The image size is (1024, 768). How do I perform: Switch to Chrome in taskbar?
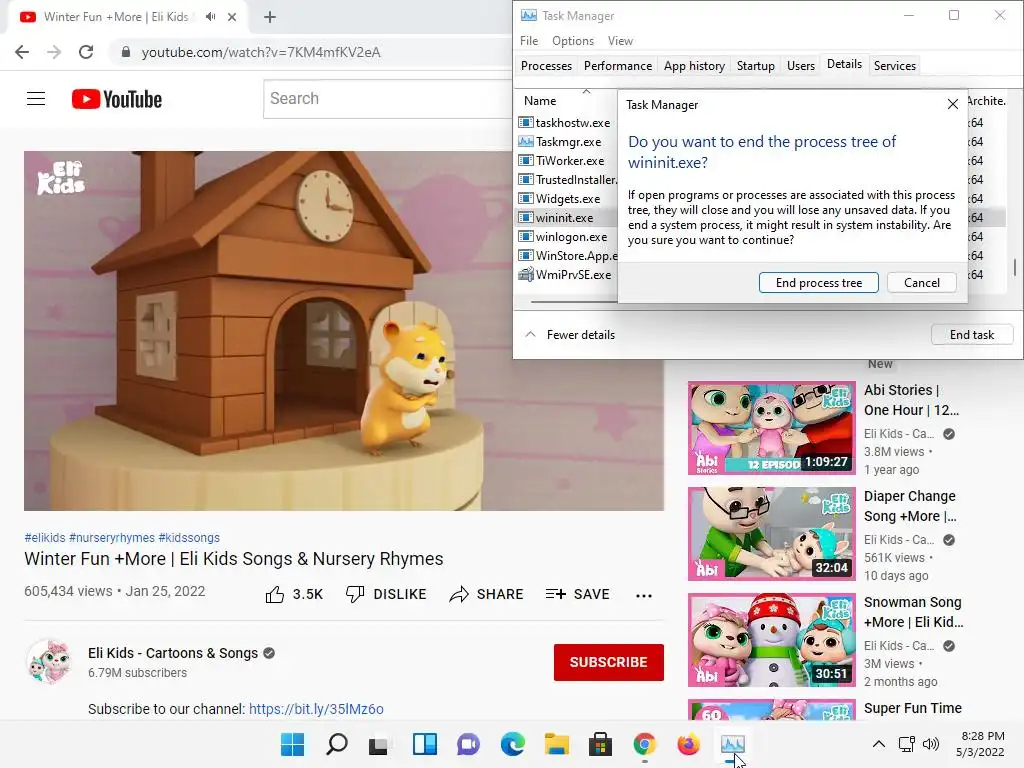(645, 744)
